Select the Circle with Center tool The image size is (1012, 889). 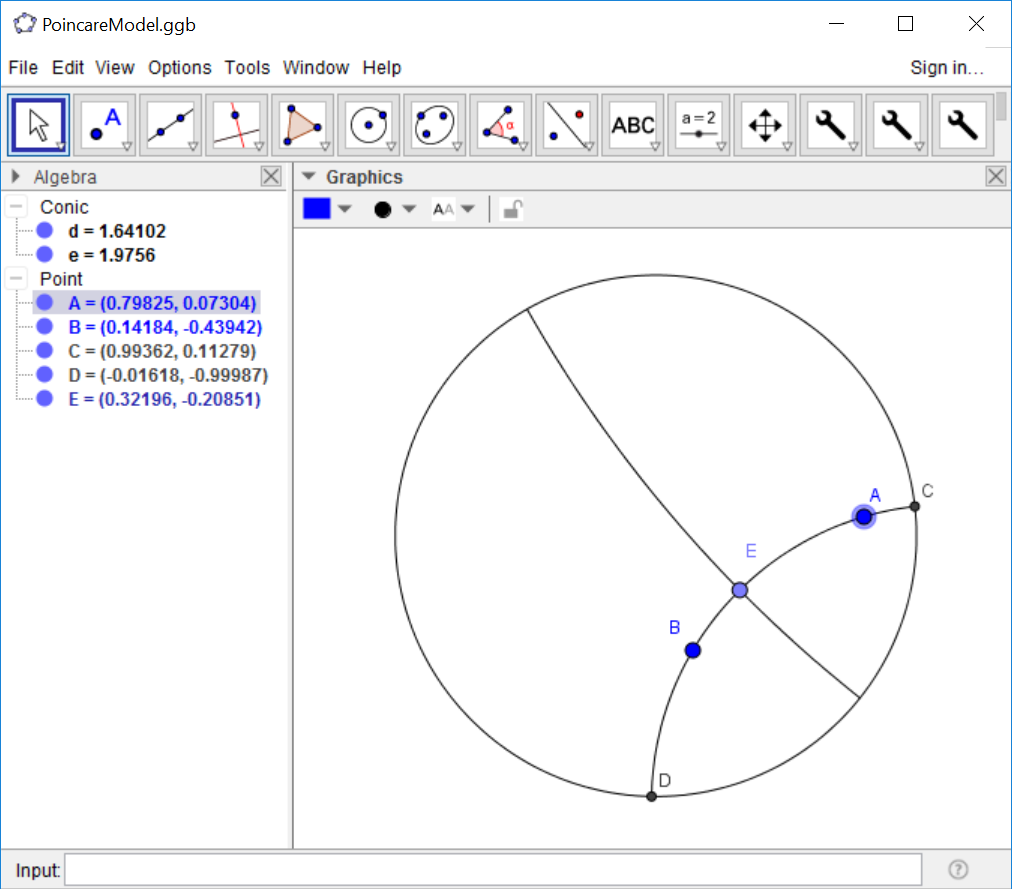coord(369,124)
